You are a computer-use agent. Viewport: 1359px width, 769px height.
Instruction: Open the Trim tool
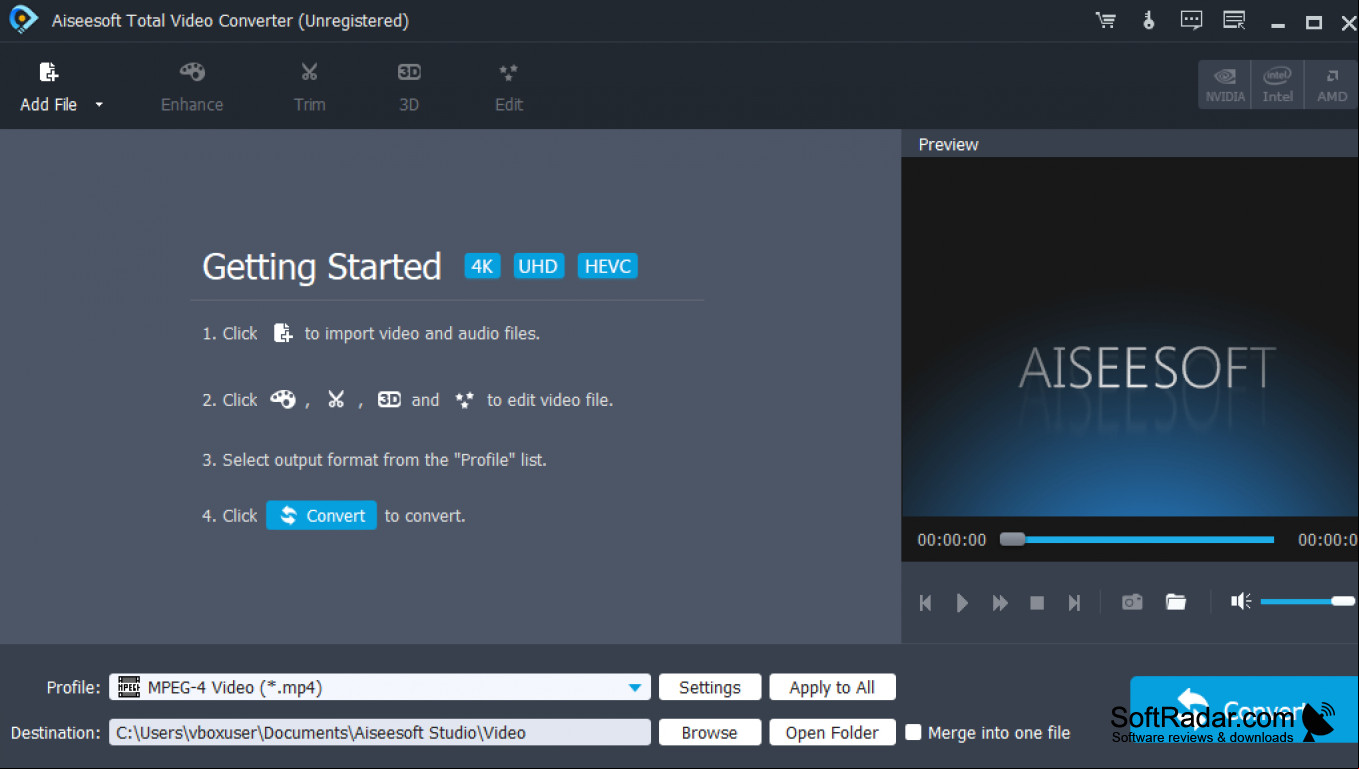click(309, 87)
